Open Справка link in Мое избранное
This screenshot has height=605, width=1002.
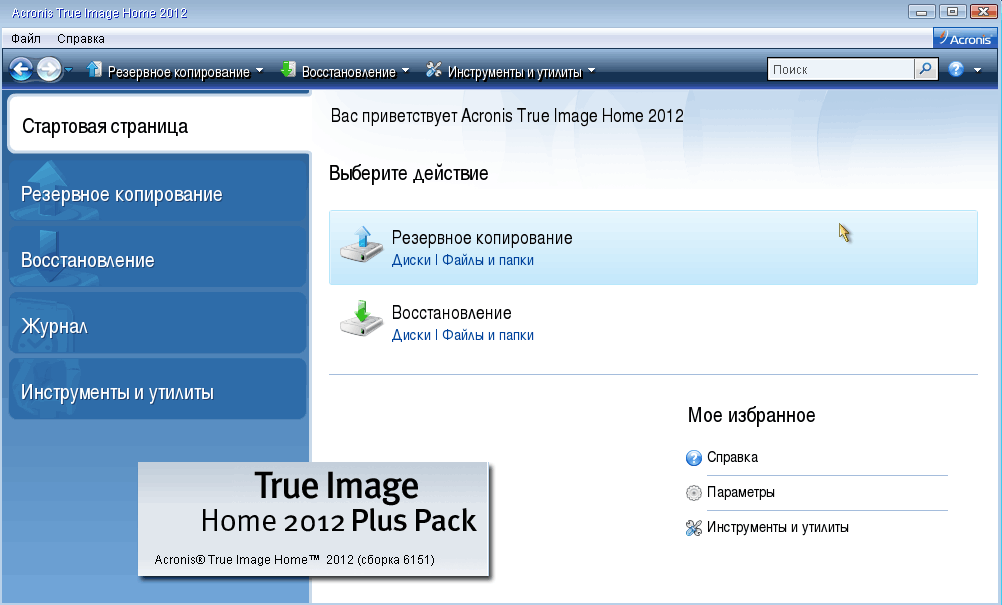click(x=732, y=457)
